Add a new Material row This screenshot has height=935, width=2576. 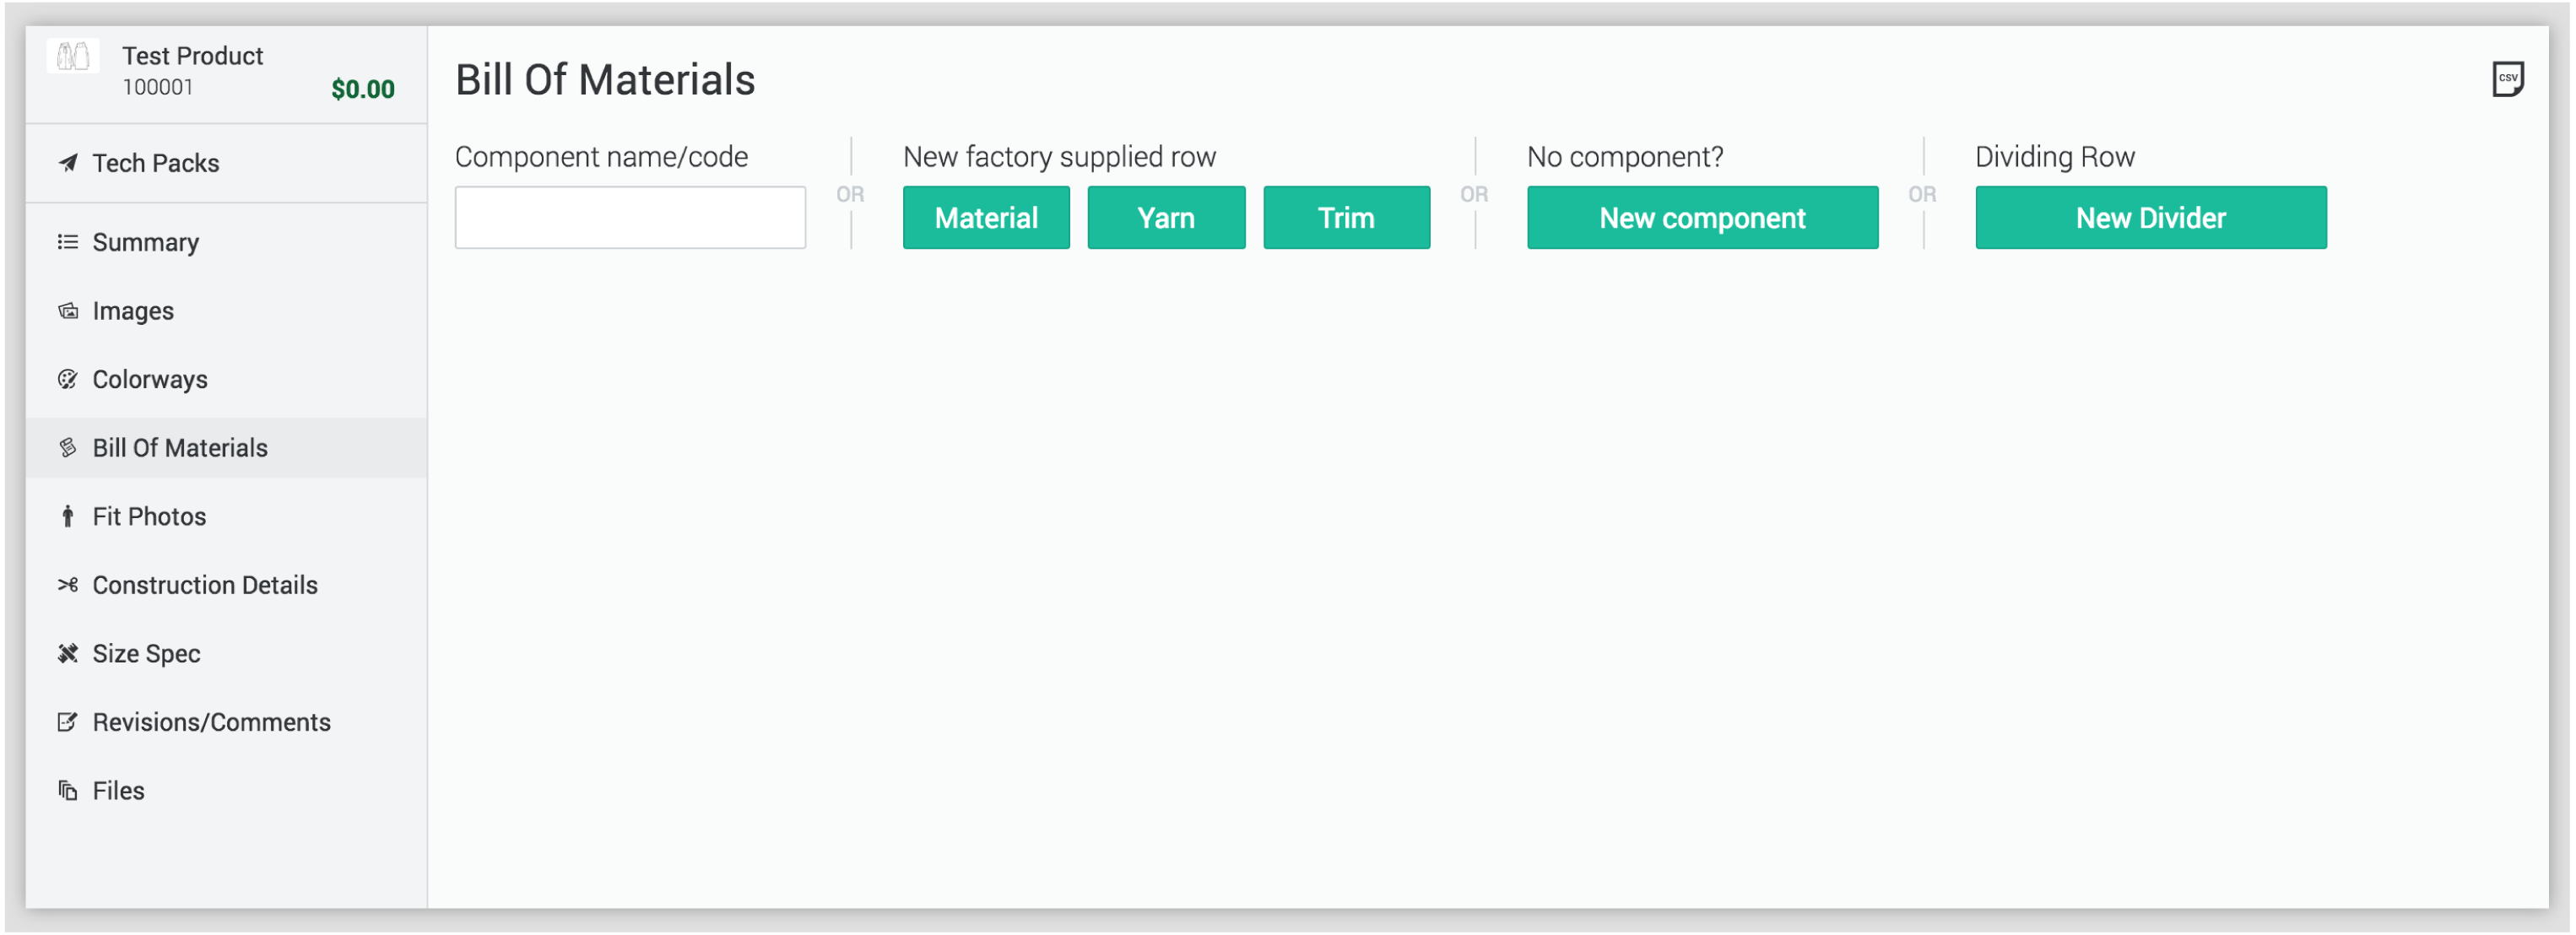tap(985, 217)
